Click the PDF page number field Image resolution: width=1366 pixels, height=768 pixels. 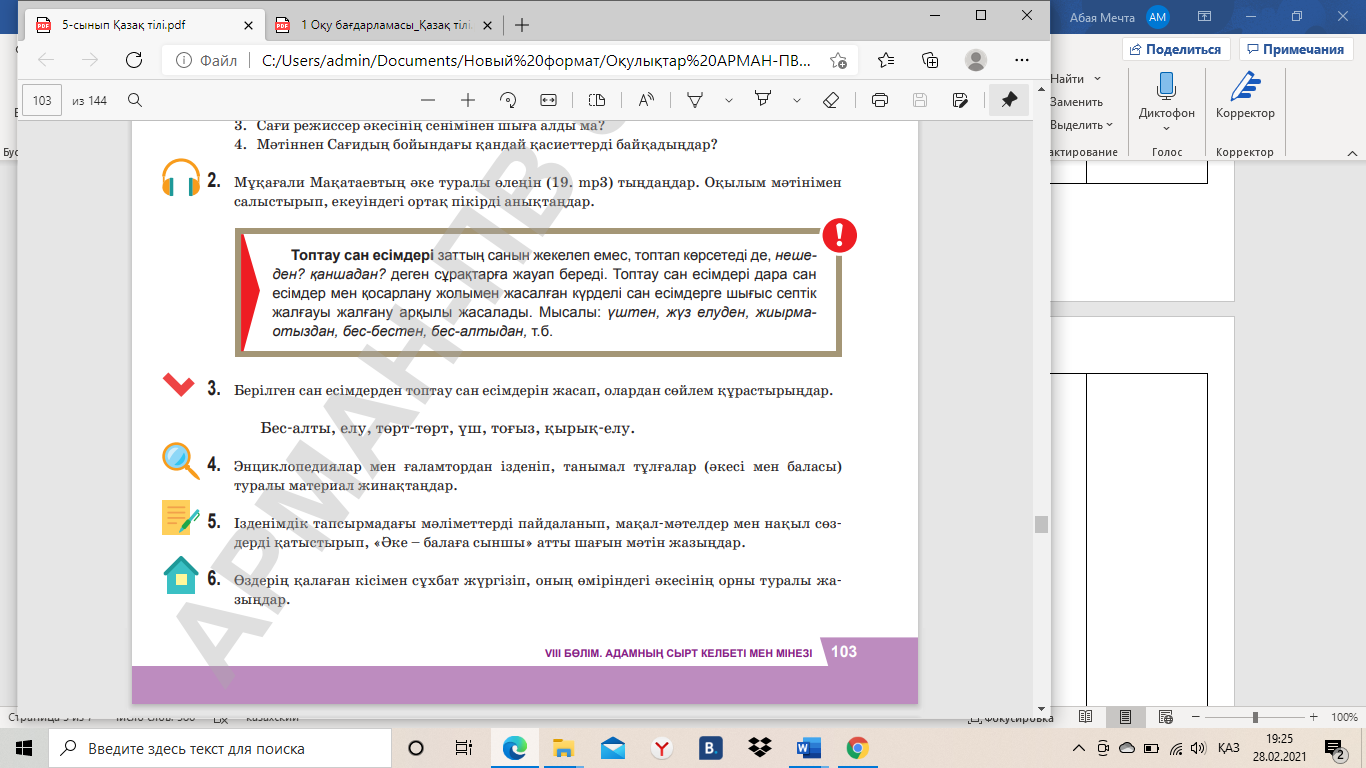(x=42, y=100)
